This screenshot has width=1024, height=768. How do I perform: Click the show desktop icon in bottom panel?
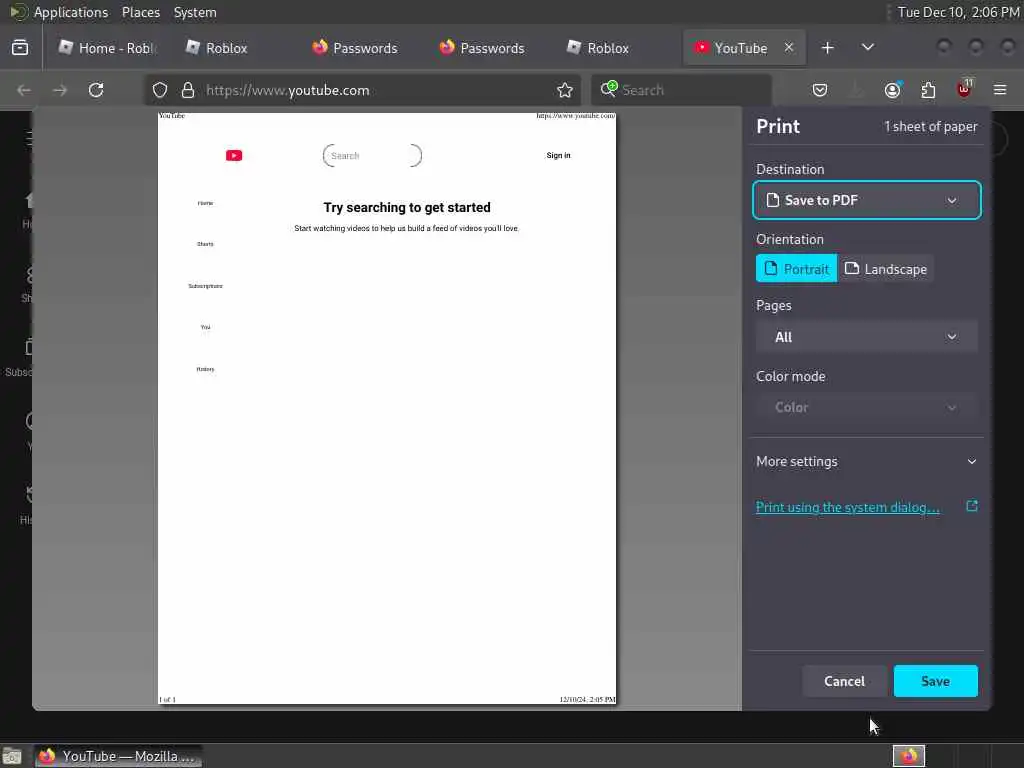12,756
